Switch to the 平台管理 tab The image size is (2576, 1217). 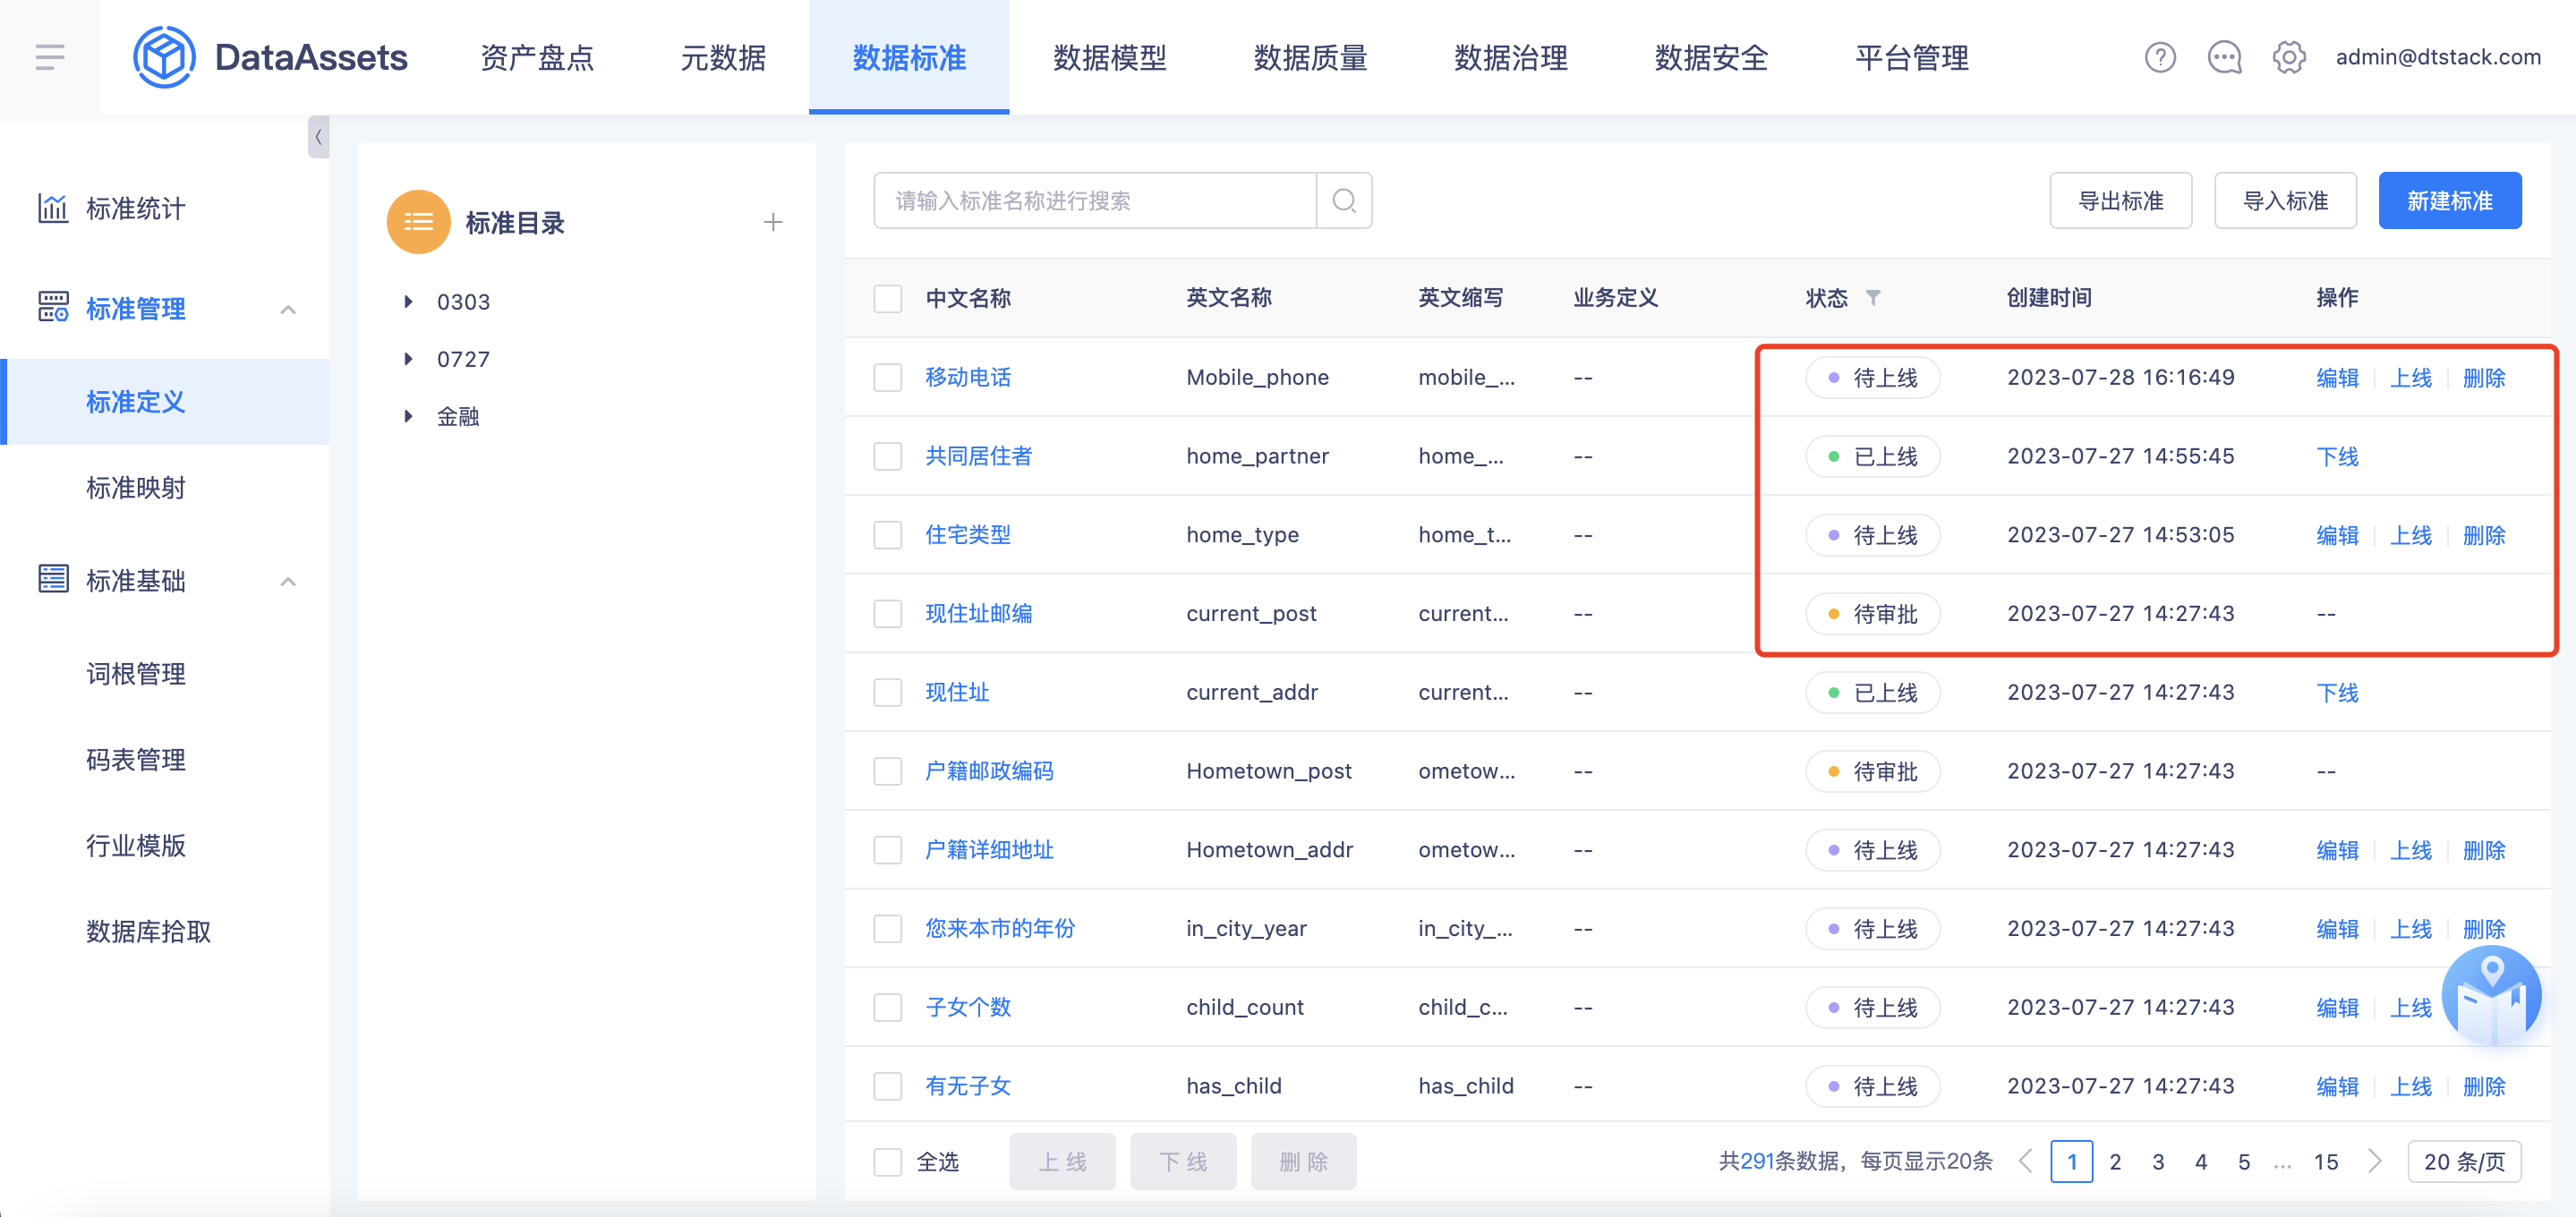pyautogui.click(x=1911, y=57)
